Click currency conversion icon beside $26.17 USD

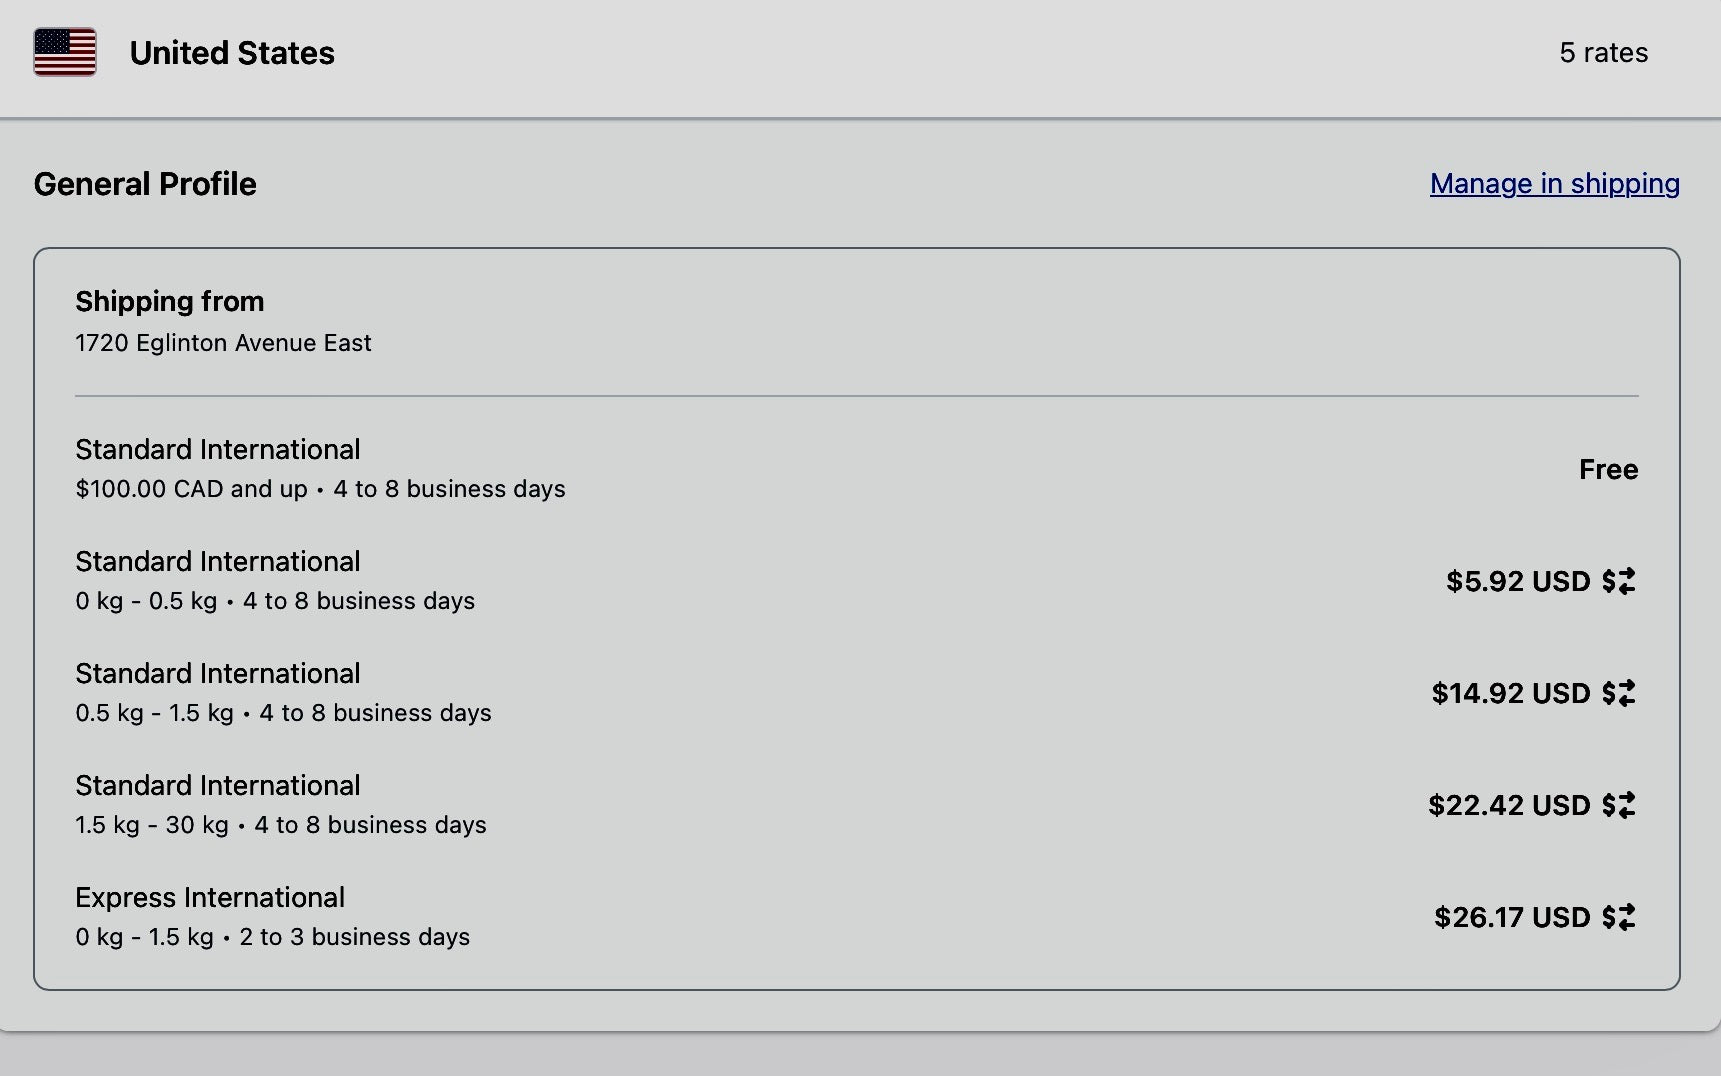pos(1619,917)
